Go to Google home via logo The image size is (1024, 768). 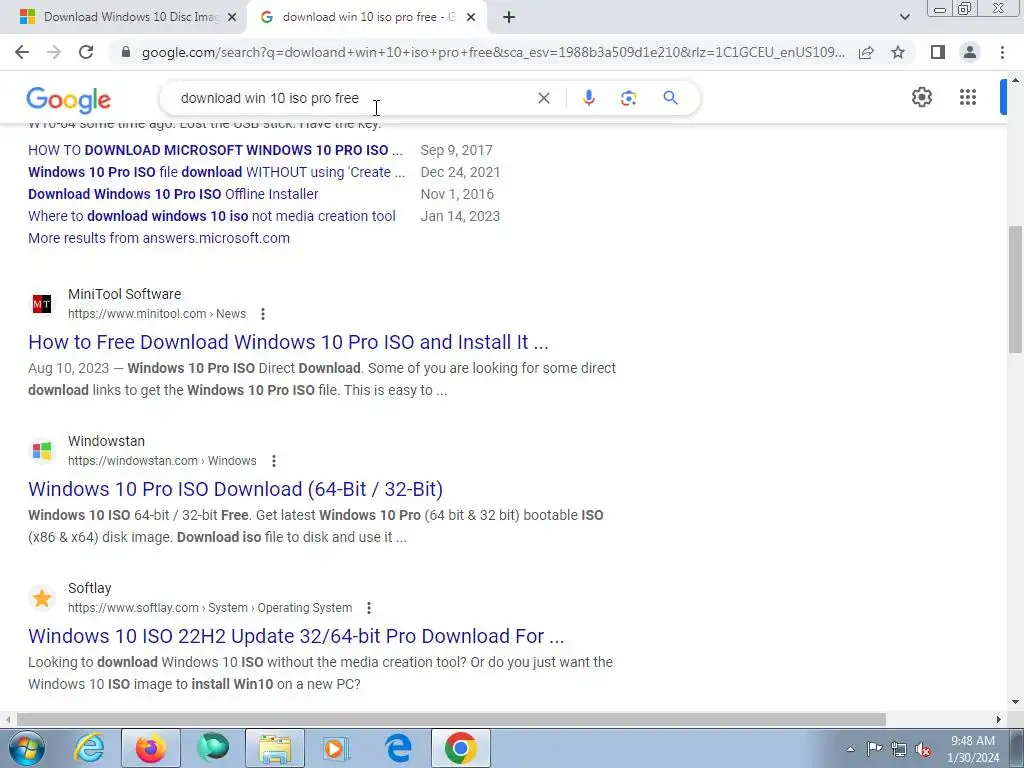pyautogui.click(x=69, y=99)
